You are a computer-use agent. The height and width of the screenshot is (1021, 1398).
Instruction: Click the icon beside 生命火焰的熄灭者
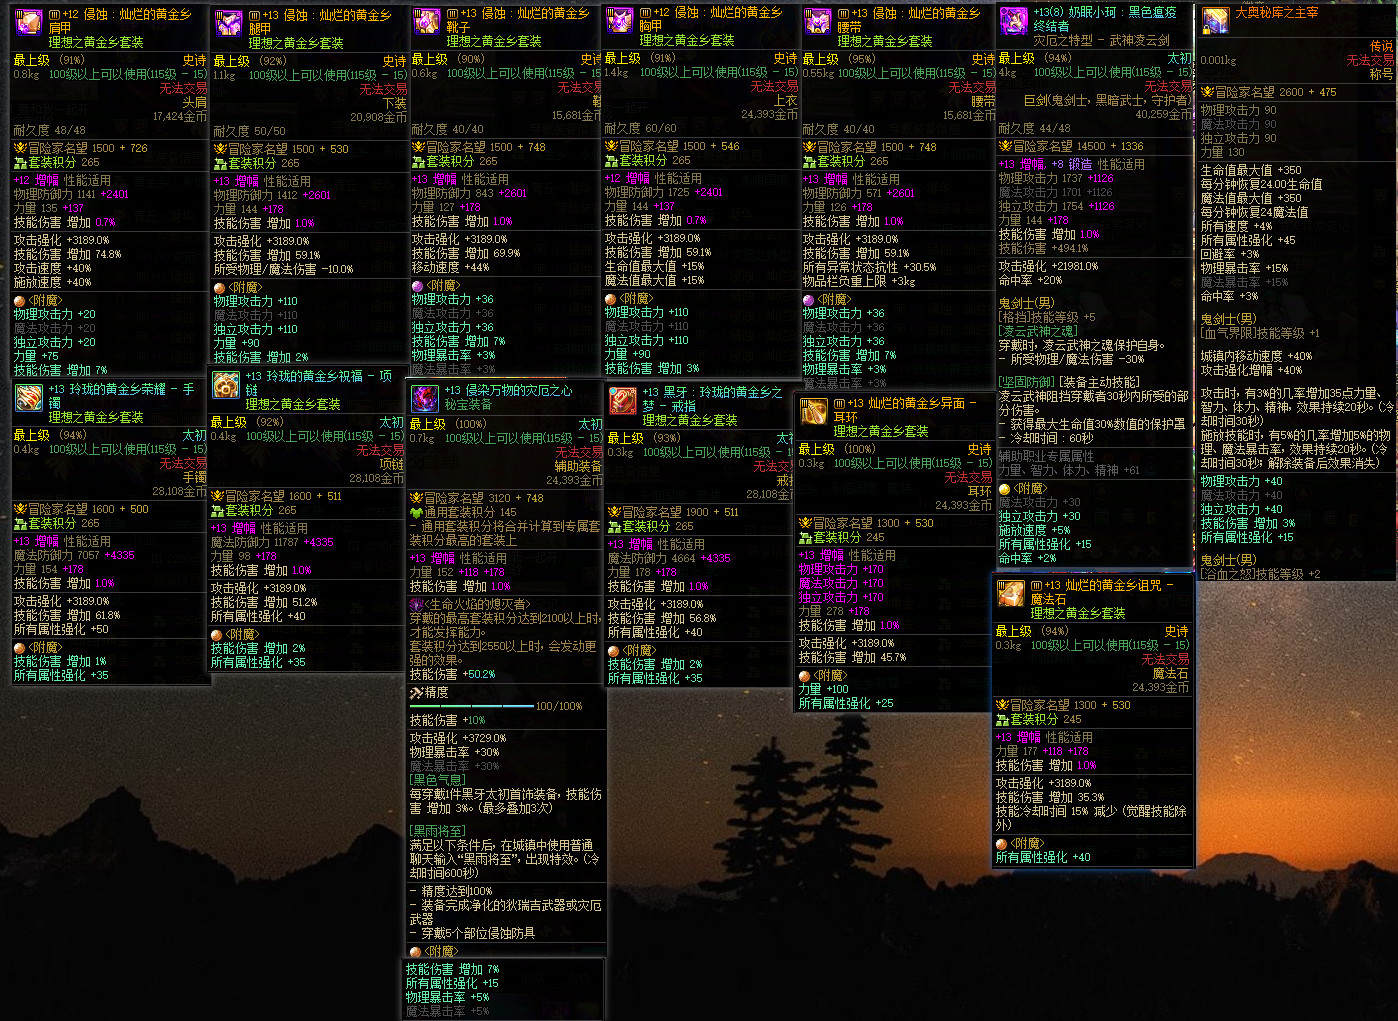click(x=417, y=605)
